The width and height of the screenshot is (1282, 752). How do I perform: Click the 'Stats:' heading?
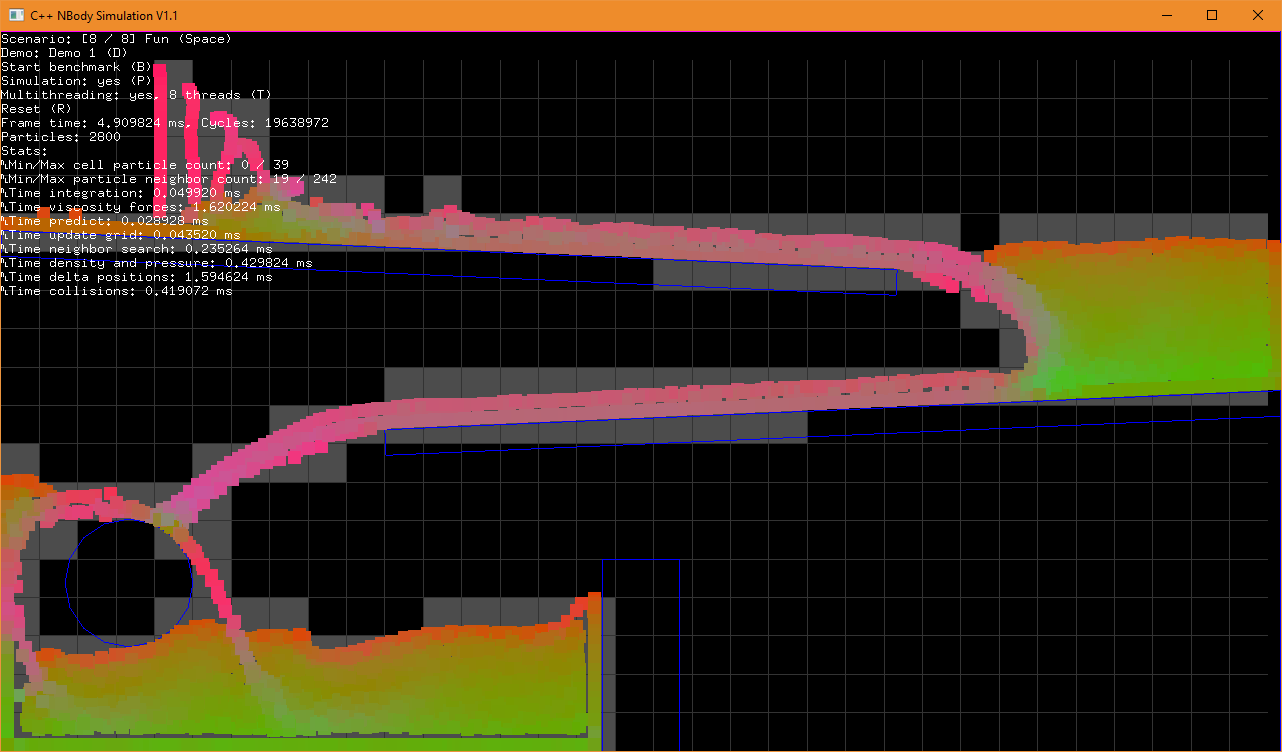(24, 151)
